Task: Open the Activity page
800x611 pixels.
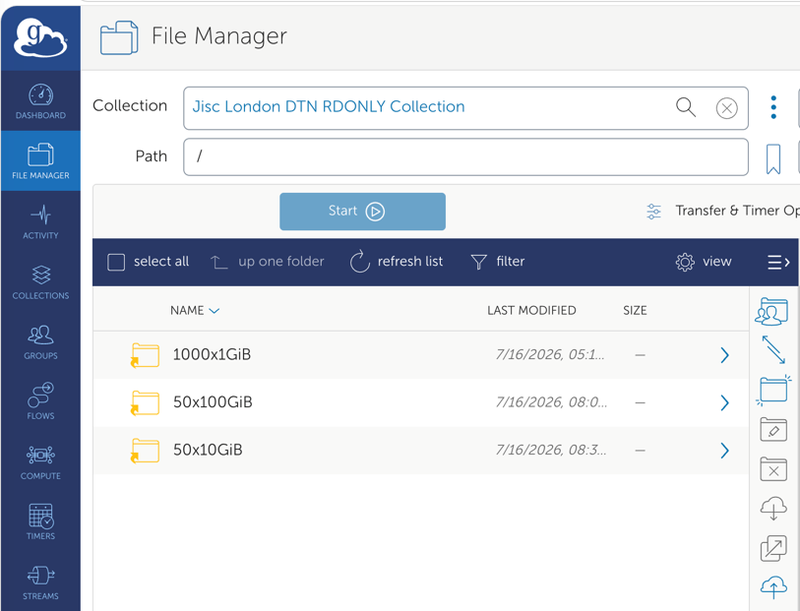Action: pyautogui.click(x=40, y=221)
